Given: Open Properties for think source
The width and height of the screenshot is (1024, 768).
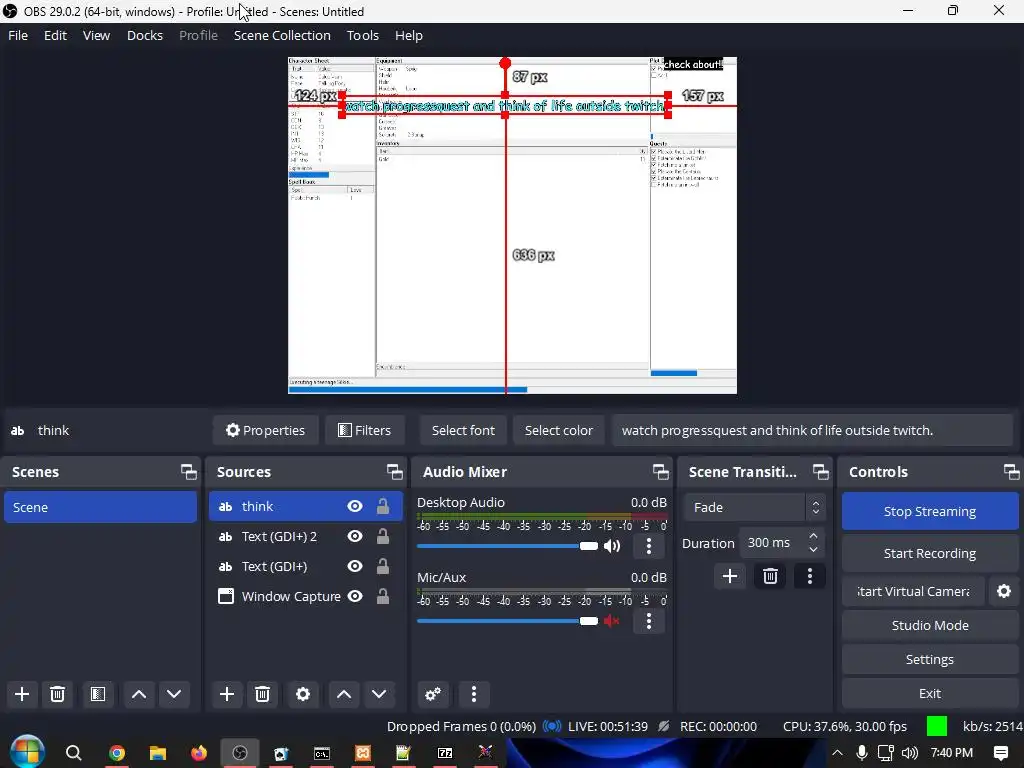Looking at the screenshot, I should pos(266,430).
